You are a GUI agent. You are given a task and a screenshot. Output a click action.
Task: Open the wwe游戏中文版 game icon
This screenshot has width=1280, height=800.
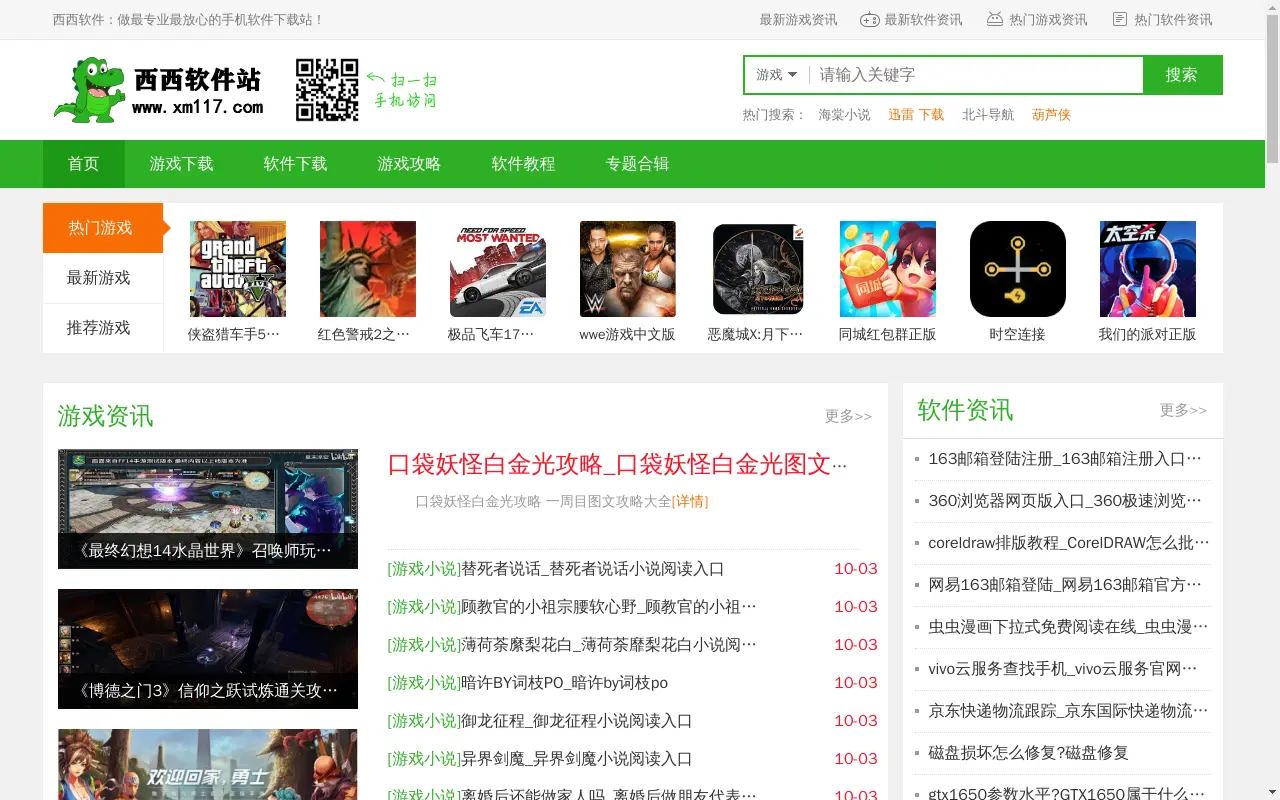point(628,269)
